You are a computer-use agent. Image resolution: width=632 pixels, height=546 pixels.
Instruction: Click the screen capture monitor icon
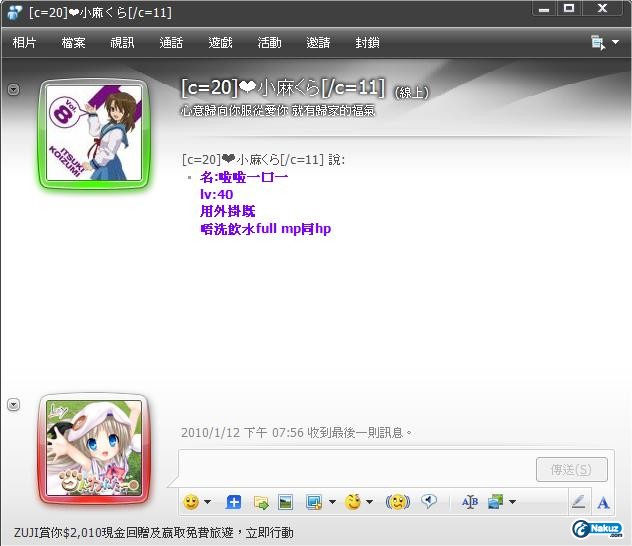pos(314,502)
